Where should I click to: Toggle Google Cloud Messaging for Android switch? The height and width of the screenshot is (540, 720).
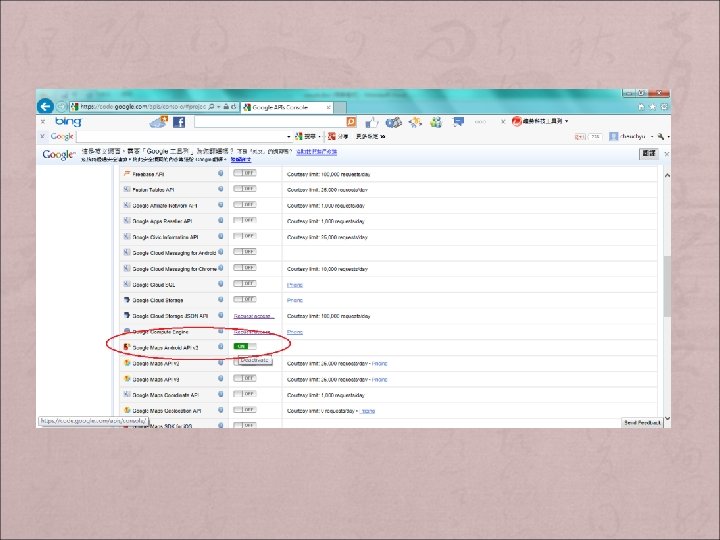point(245,252)
